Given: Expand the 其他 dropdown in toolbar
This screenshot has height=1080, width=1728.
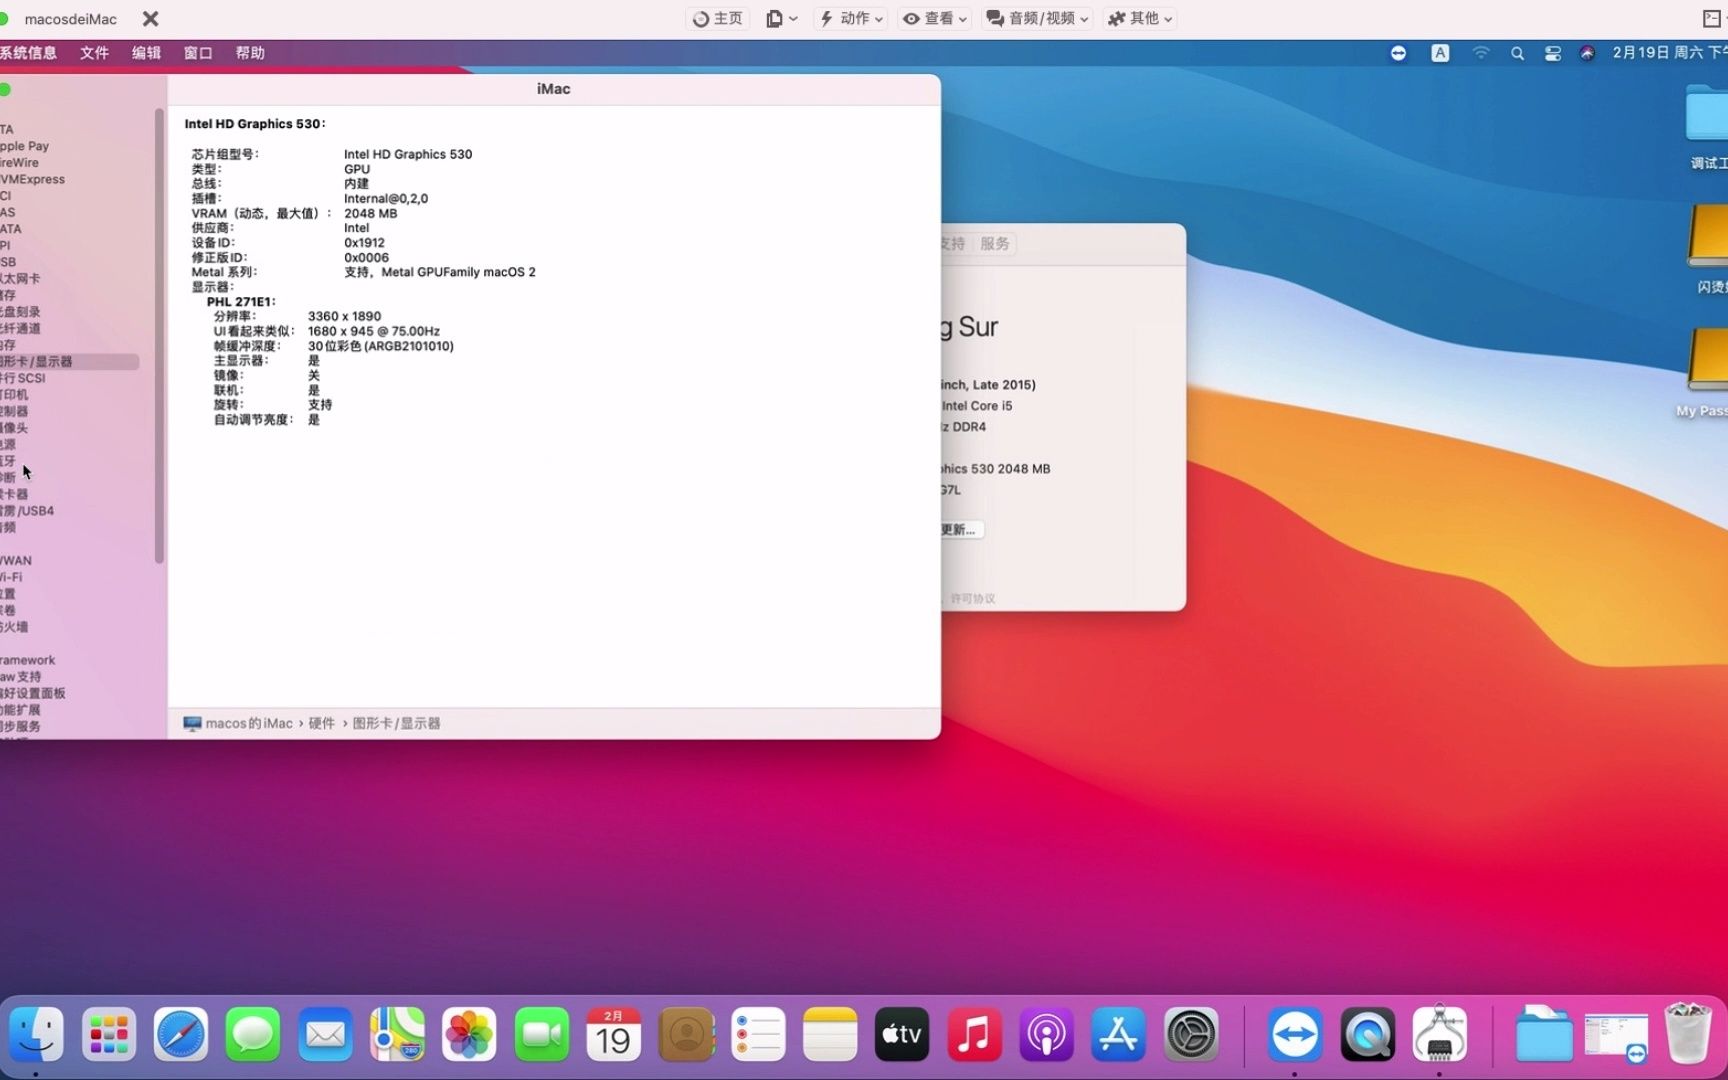Looking at the screenshot, I should (x=1140, y=18).
